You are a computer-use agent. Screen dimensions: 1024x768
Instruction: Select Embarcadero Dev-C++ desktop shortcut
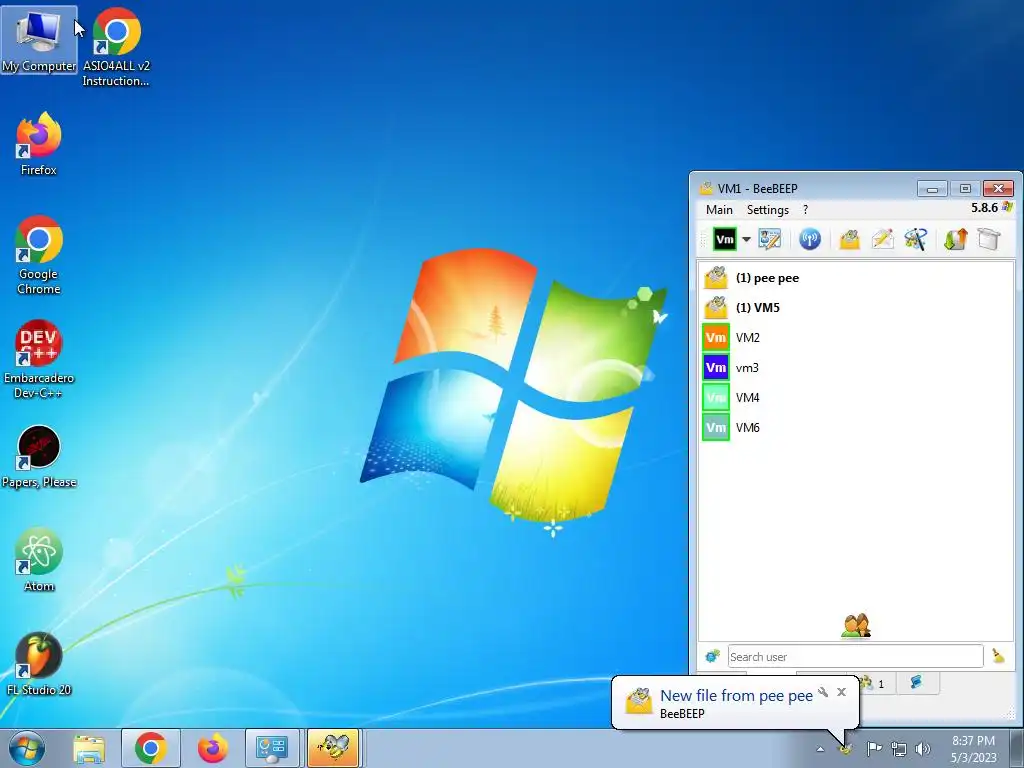(x=39, y=359)
